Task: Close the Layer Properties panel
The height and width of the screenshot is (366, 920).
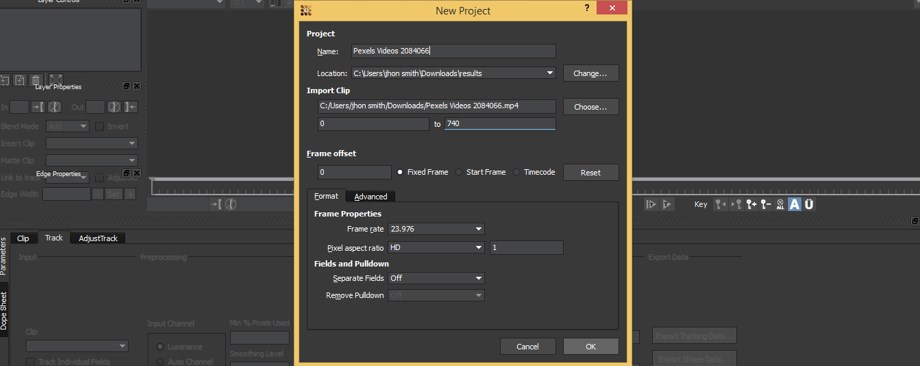Action: [137, 87]
